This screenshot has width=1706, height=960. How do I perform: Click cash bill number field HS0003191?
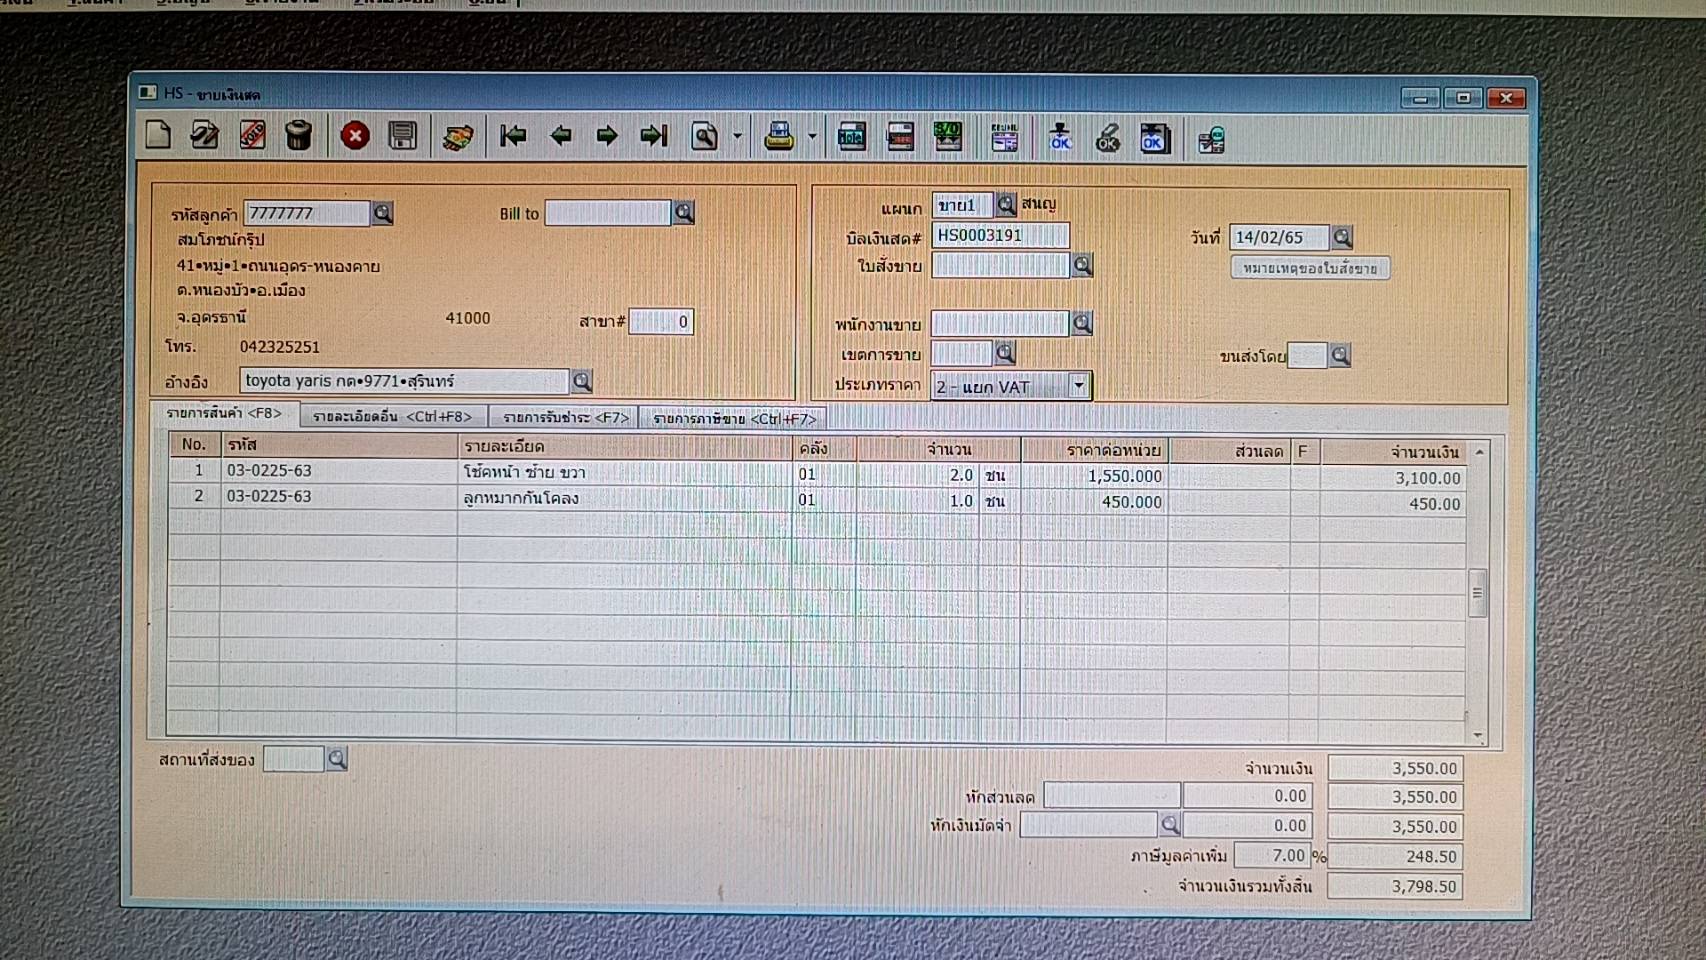[1000, 236]
